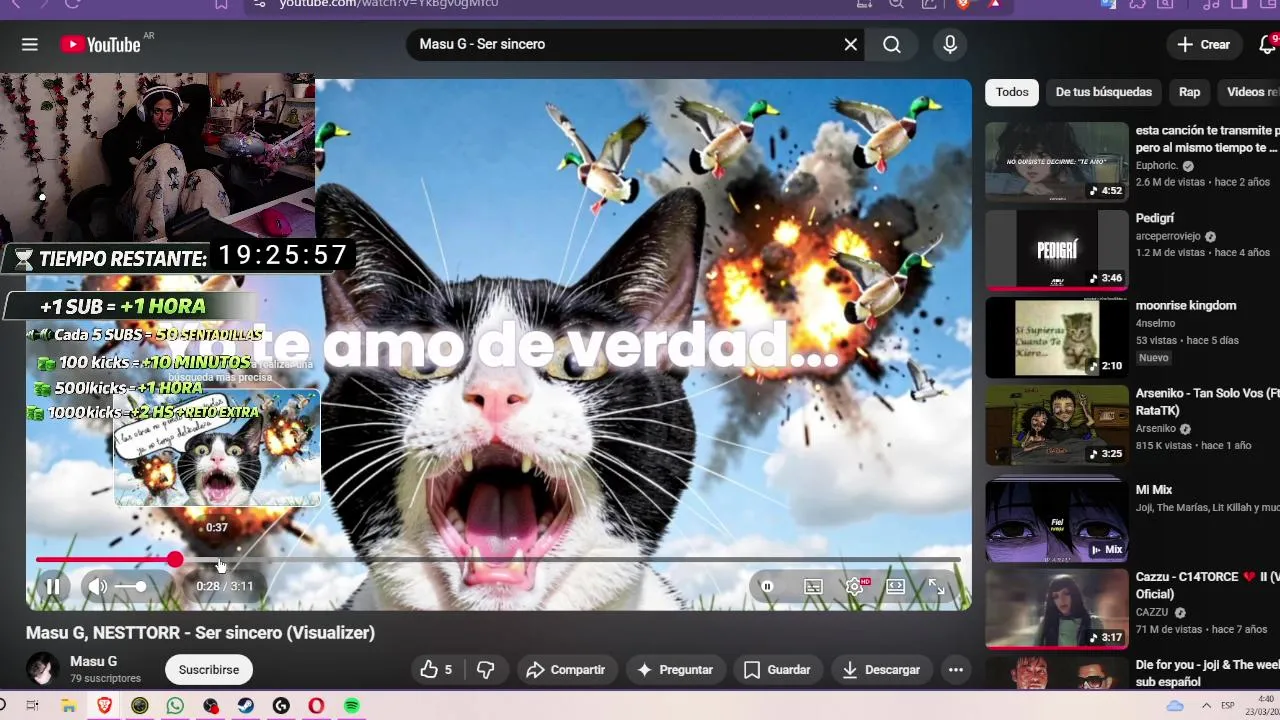Seek on the red video progress bar
The width and height of the screenshot is (1280, 720).
498,560
